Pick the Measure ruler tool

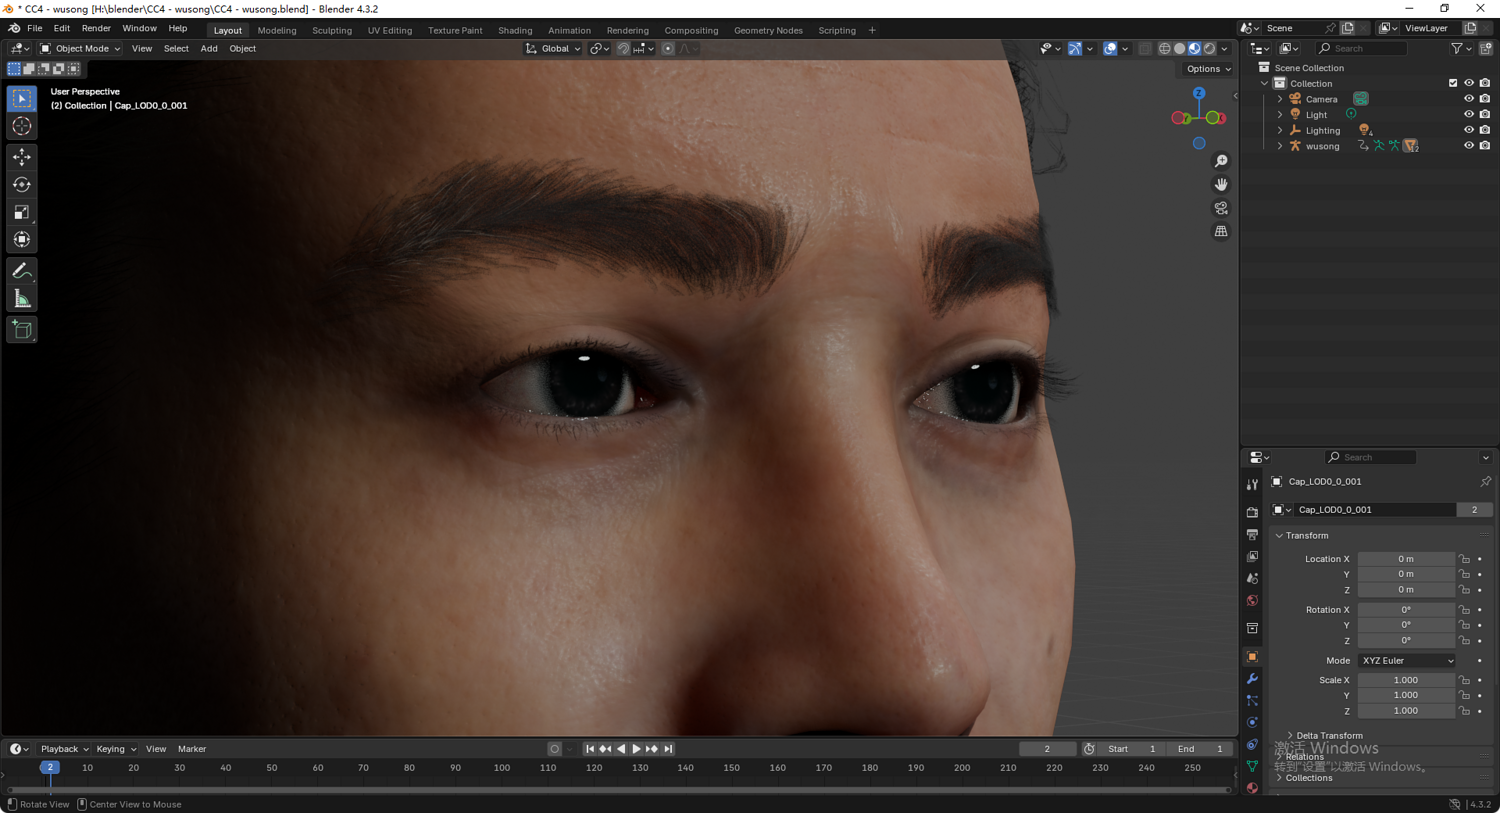point(22,299)
